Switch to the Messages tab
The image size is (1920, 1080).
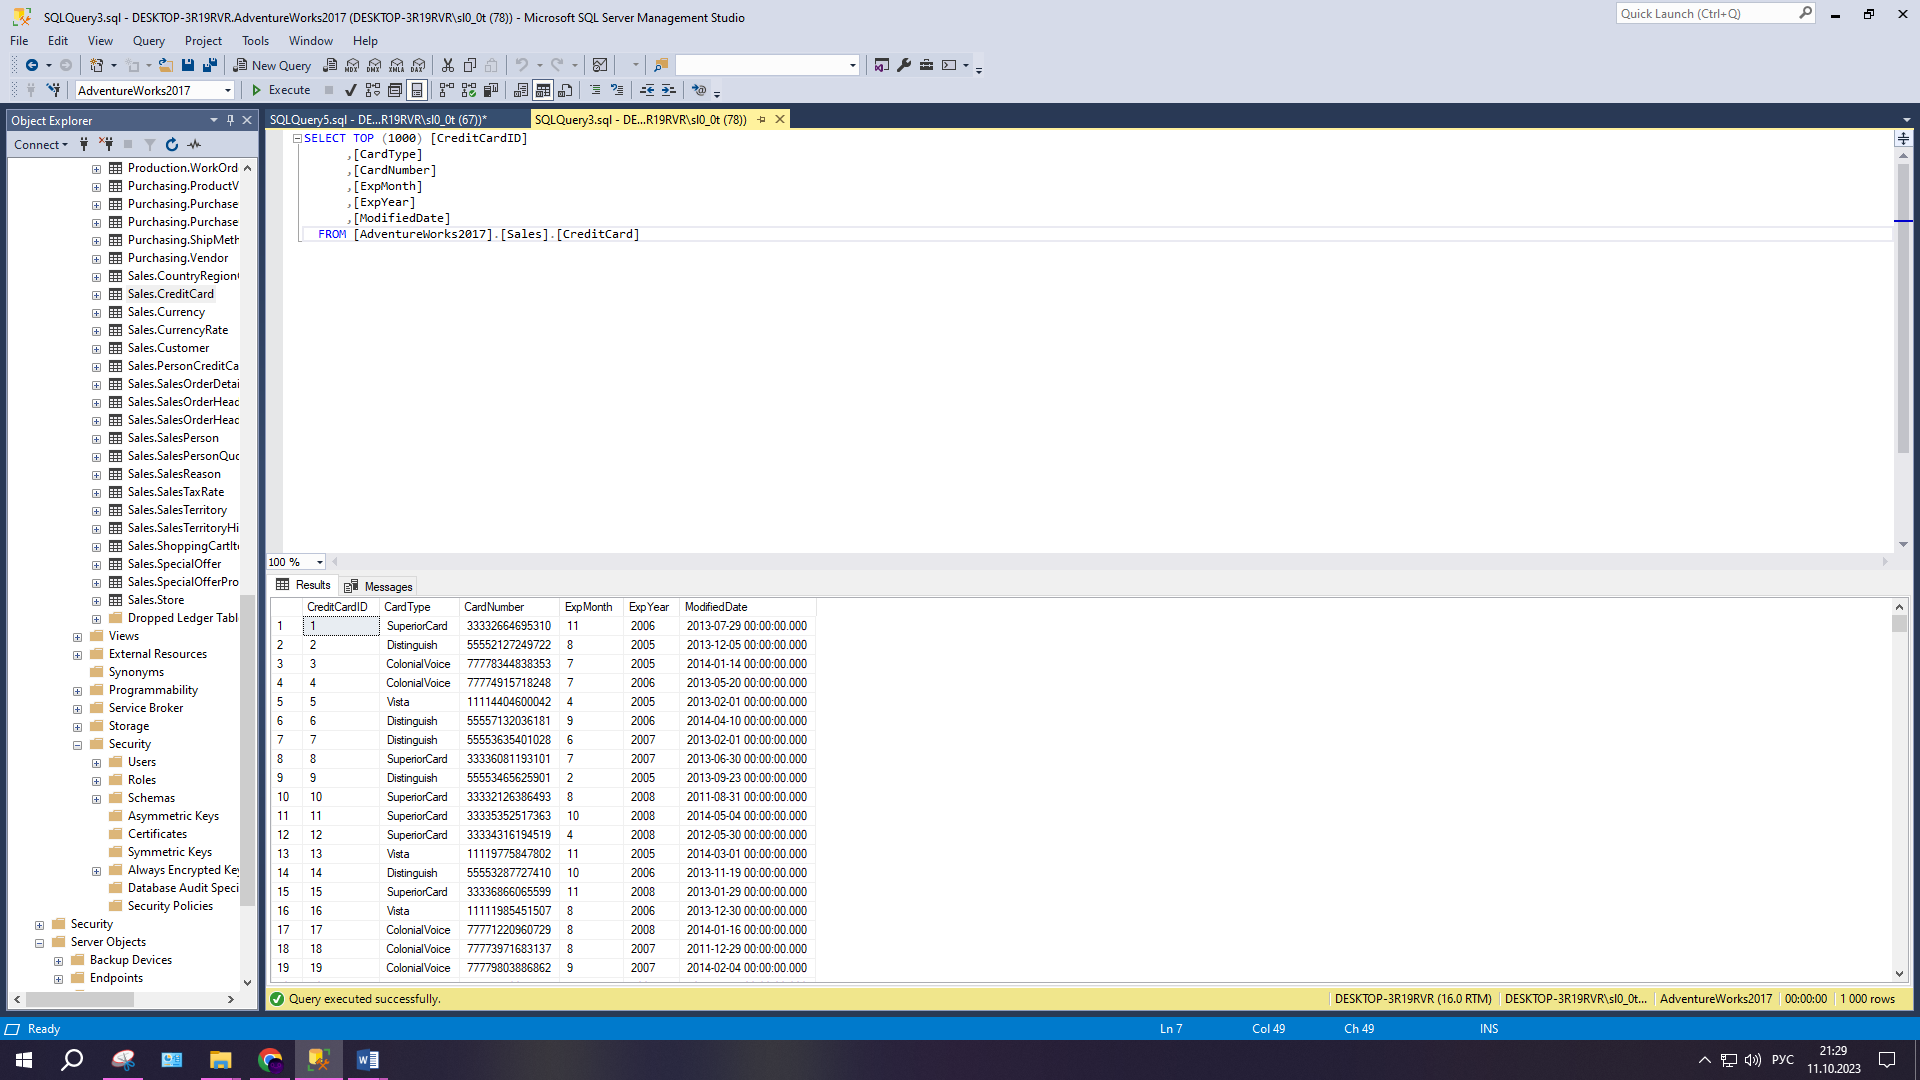379,586
